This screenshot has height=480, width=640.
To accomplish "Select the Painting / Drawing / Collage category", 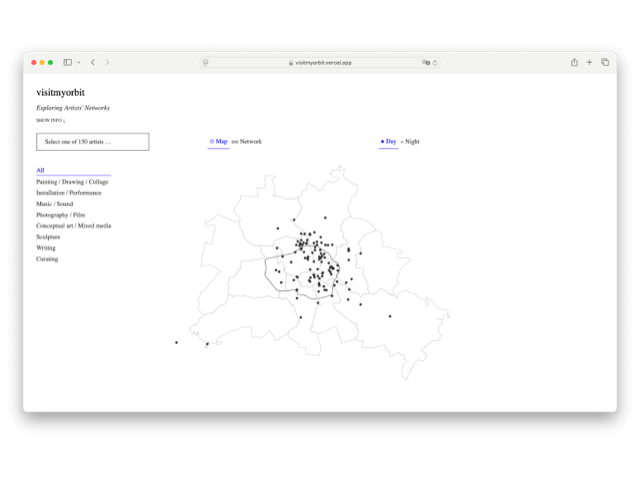I will tap(72, 182).
